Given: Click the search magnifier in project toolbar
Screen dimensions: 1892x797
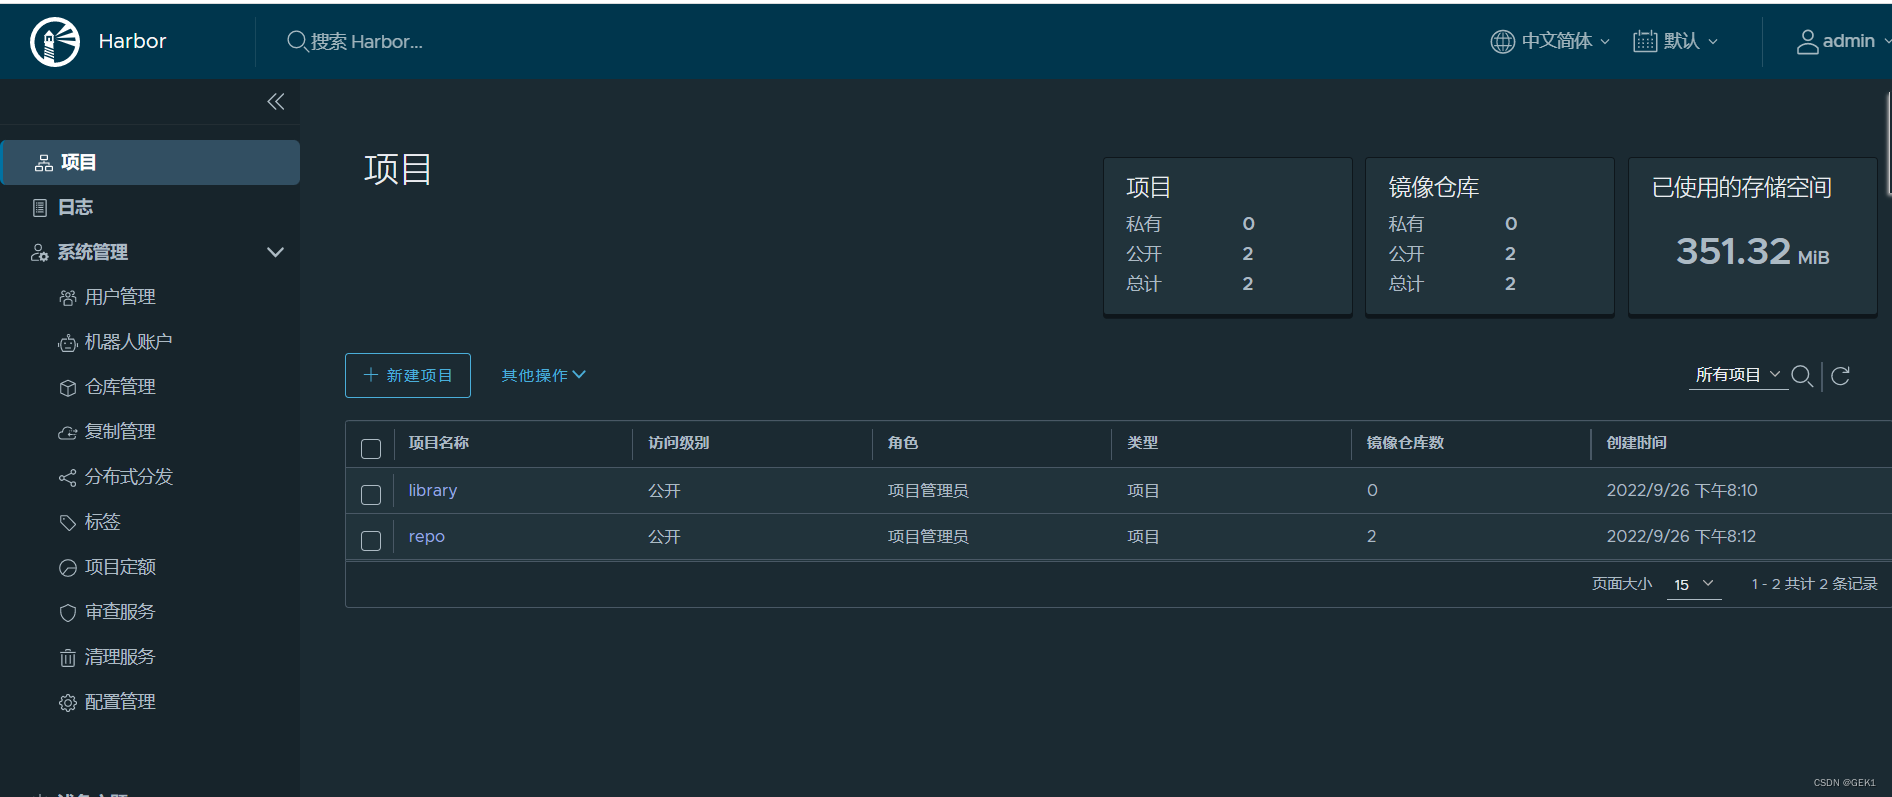Looking at the screenshot, I should 1802,376.
